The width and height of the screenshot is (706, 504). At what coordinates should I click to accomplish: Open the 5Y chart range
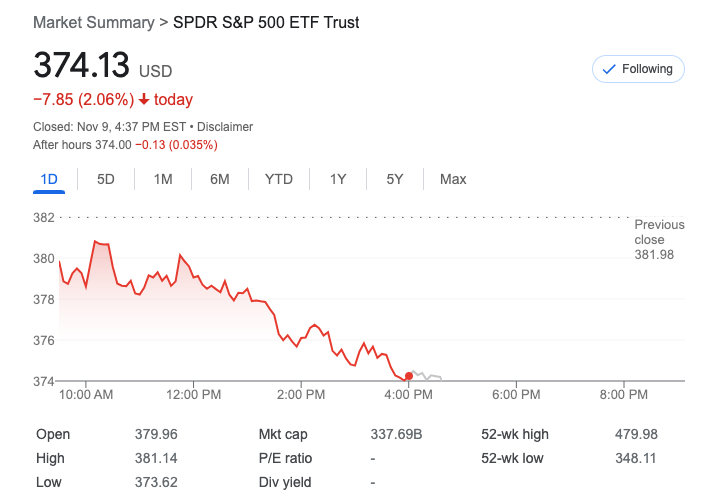point(395,179)
